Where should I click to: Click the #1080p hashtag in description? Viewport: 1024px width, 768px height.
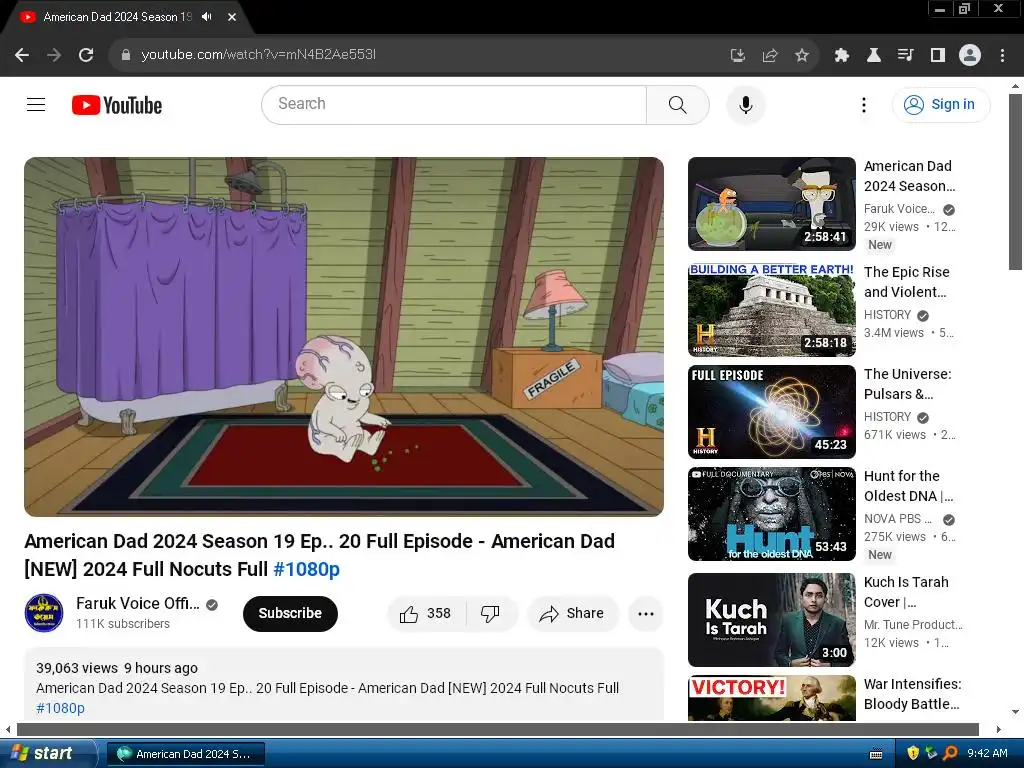[60, 708]
